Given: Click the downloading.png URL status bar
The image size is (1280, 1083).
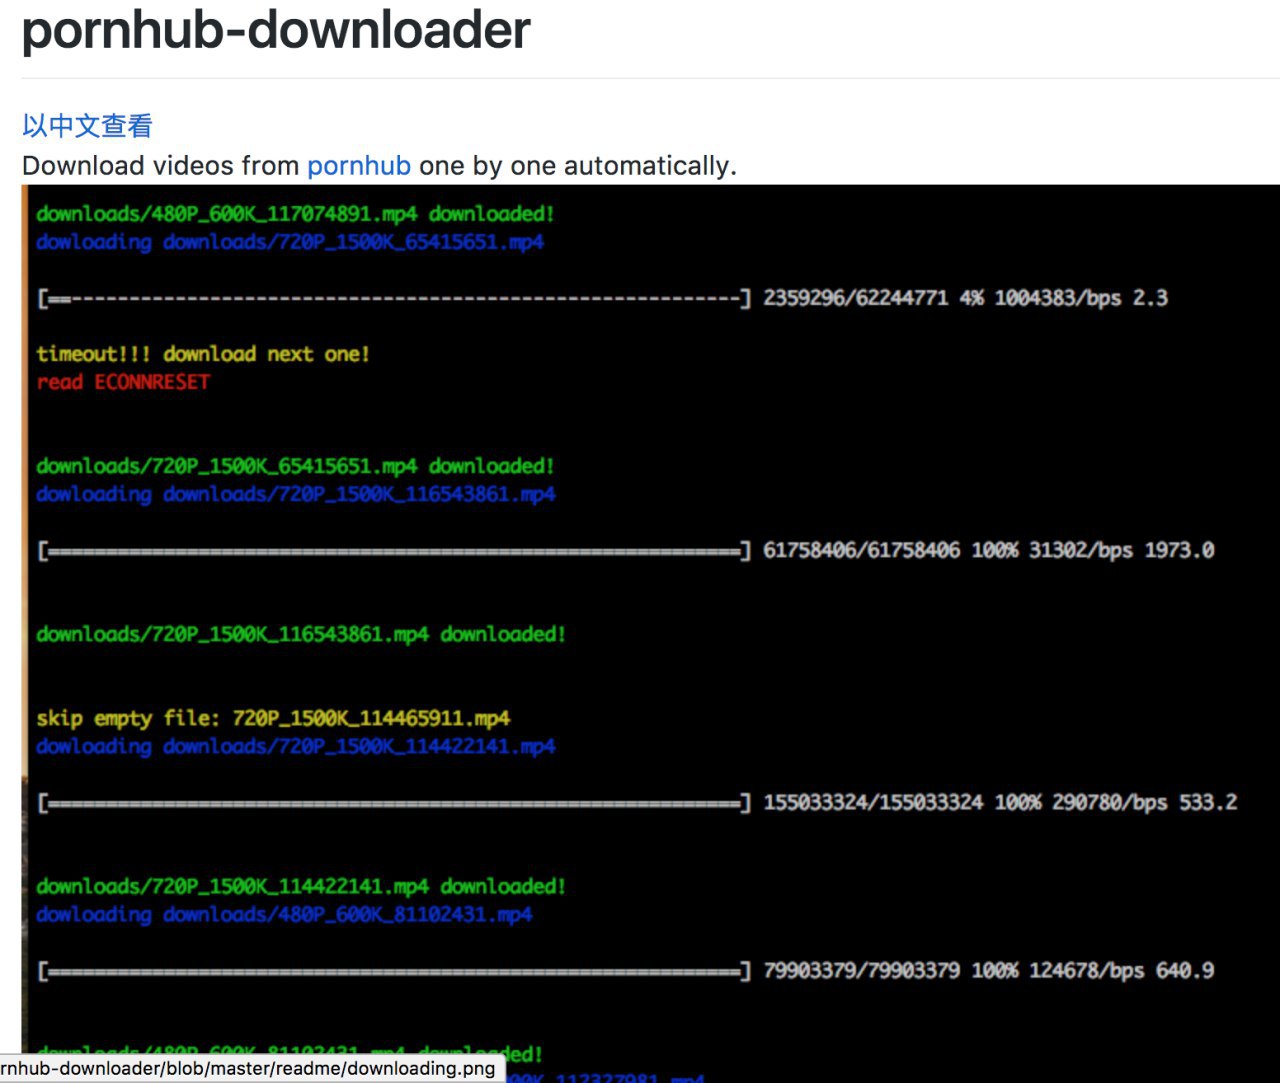Looking at the screenshot, I should [248, 1069].
